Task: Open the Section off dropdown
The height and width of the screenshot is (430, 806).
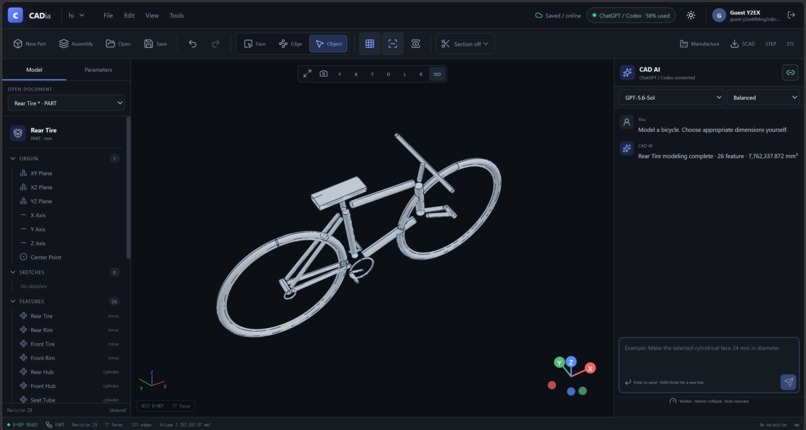Action: [465, 44]
